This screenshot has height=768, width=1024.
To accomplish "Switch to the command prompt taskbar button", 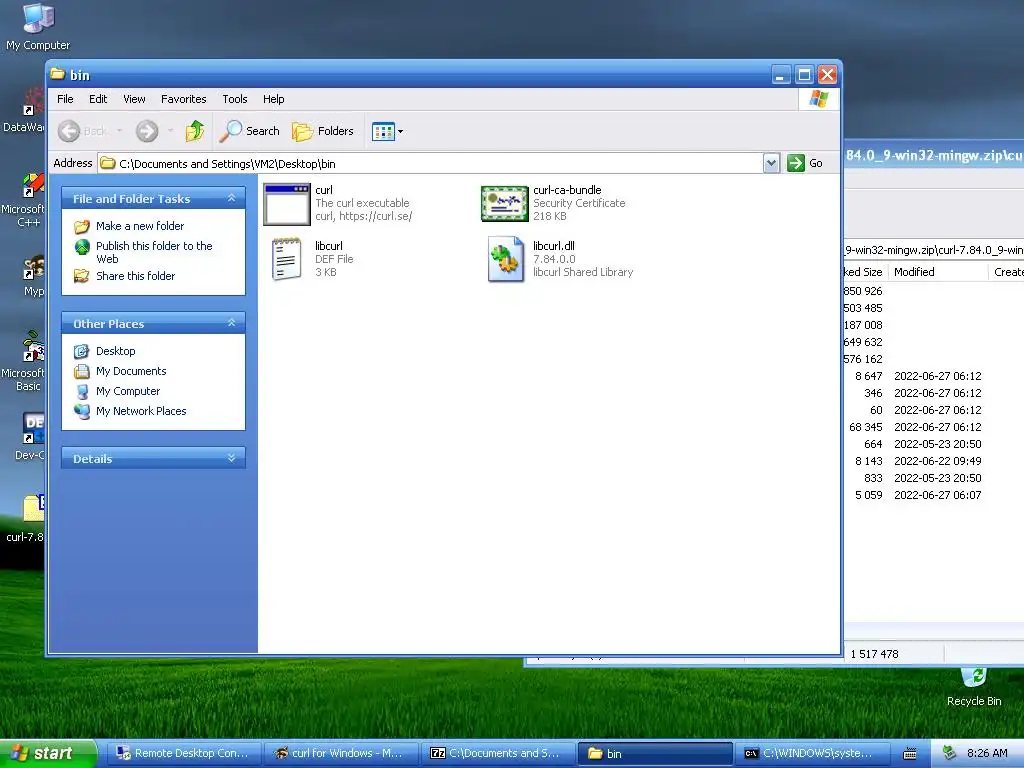I will click(x=812, y=754).
